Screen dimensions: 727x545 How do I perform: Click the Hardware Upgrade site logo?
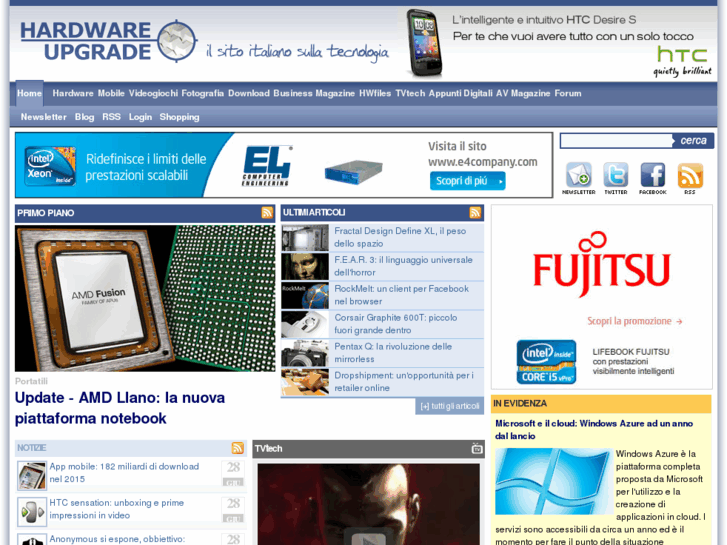[109, 41]
